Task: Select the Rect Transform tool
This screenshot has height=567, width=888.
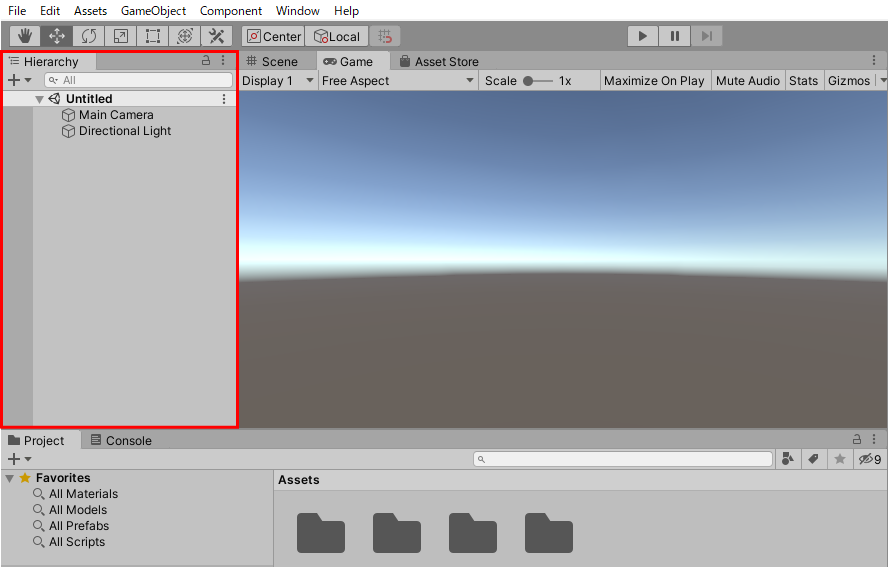Action: [152, 36]
